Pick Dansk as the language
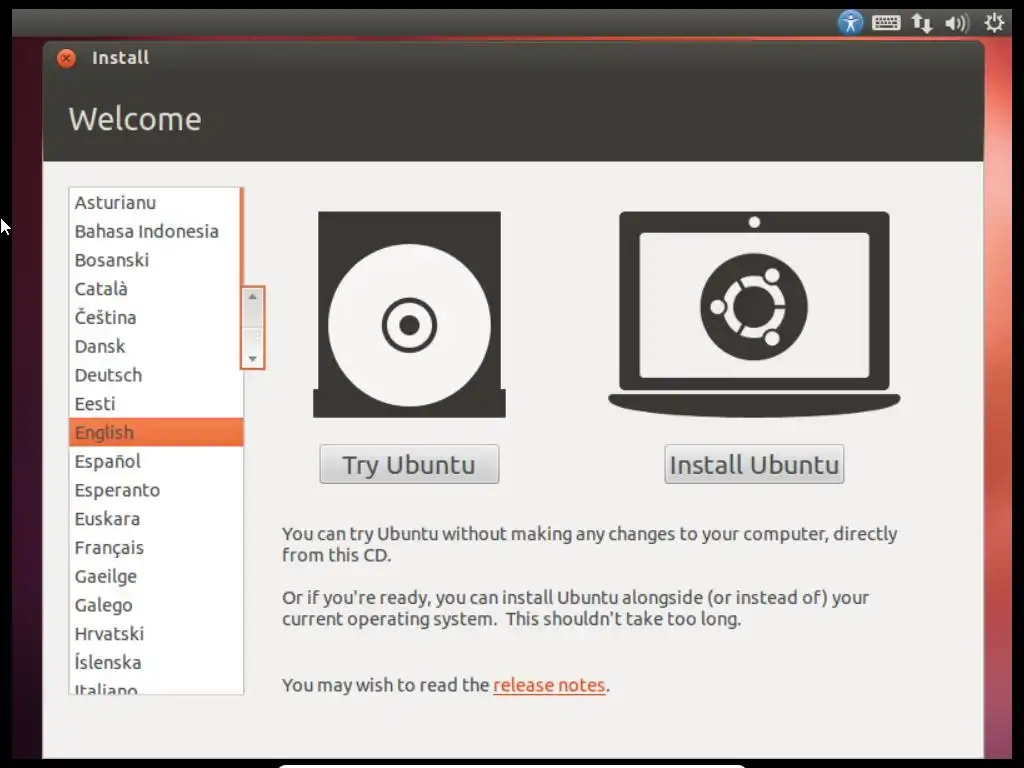Screen dimensions: 1024x768 156,346
